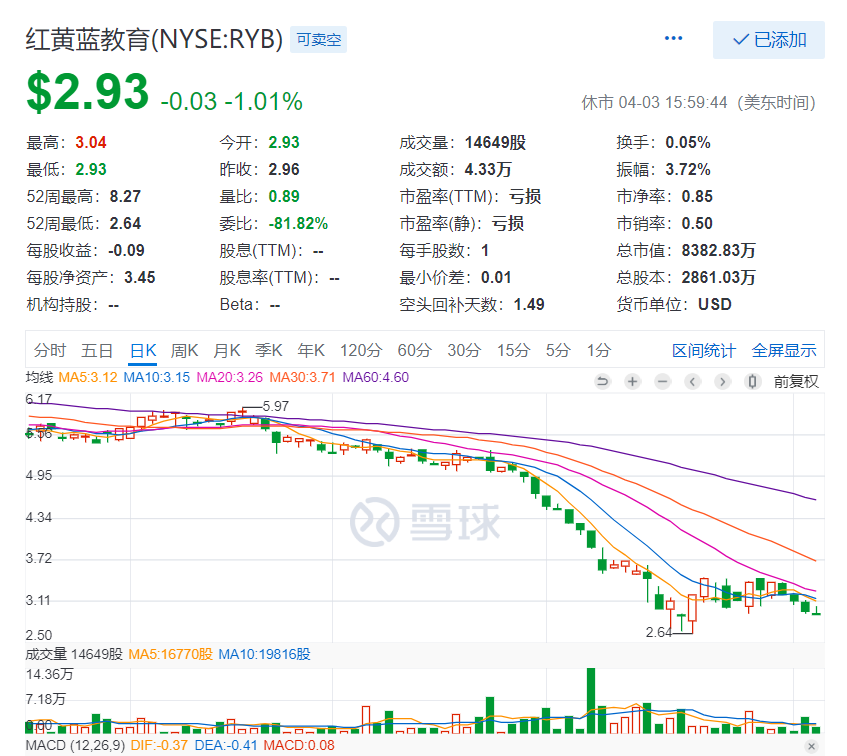Click the MA20:3.26 moving average label

click(x=230, y=377)
